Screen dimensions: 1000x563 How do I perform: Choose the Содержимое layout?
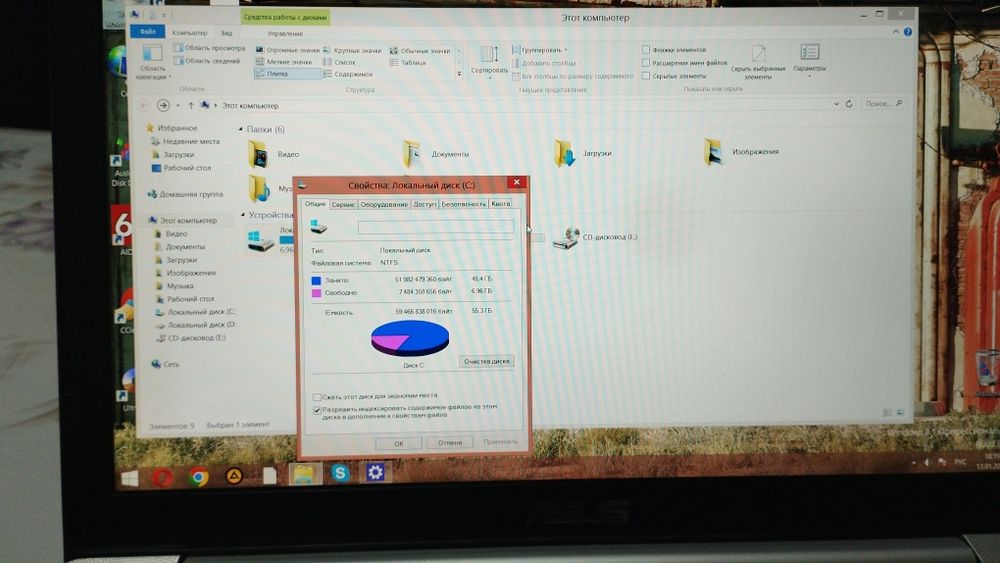click(x=348, y=75)
